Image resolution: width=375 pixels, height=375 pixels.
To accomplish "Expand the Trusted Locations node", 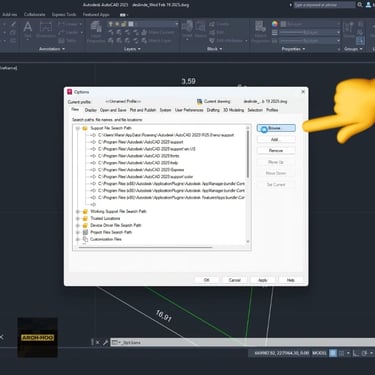I will (78, 218).
